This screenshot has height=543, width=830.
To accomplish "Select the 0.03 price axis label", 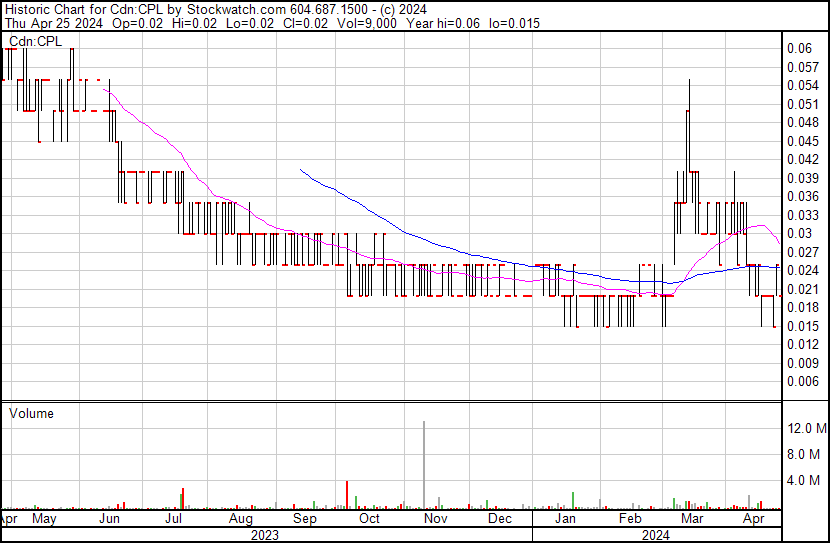I will (799, 233).
